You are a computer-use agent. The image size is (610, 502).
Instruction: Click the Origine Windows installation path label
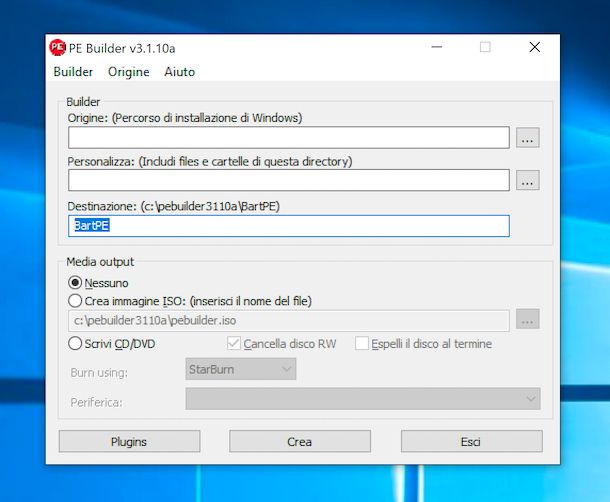tap(185, 118)
